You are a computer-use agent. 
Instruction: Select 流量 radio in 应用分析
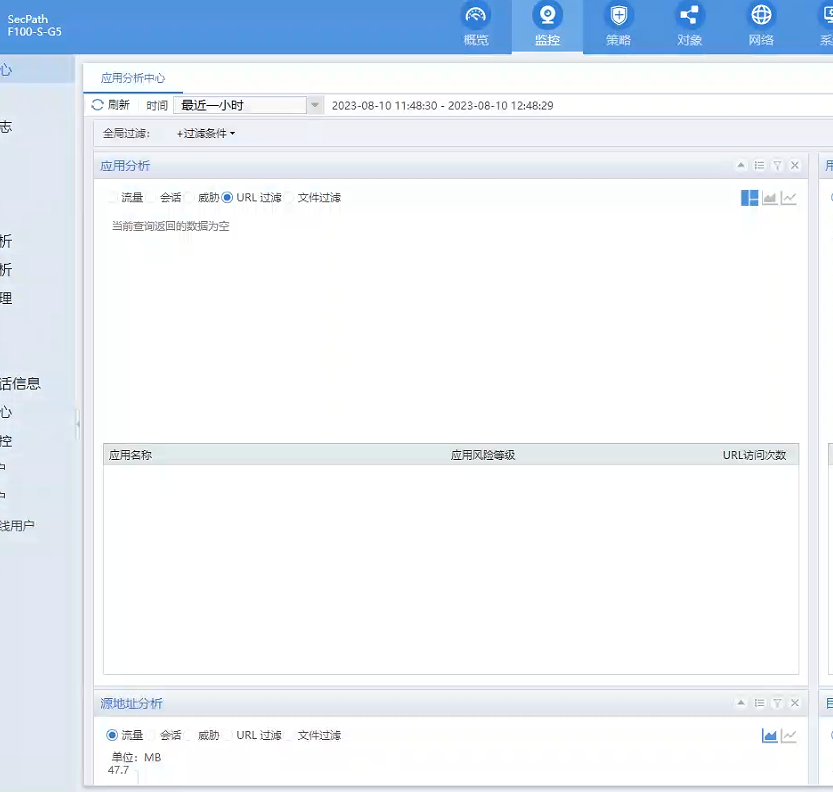pos(112,198)
